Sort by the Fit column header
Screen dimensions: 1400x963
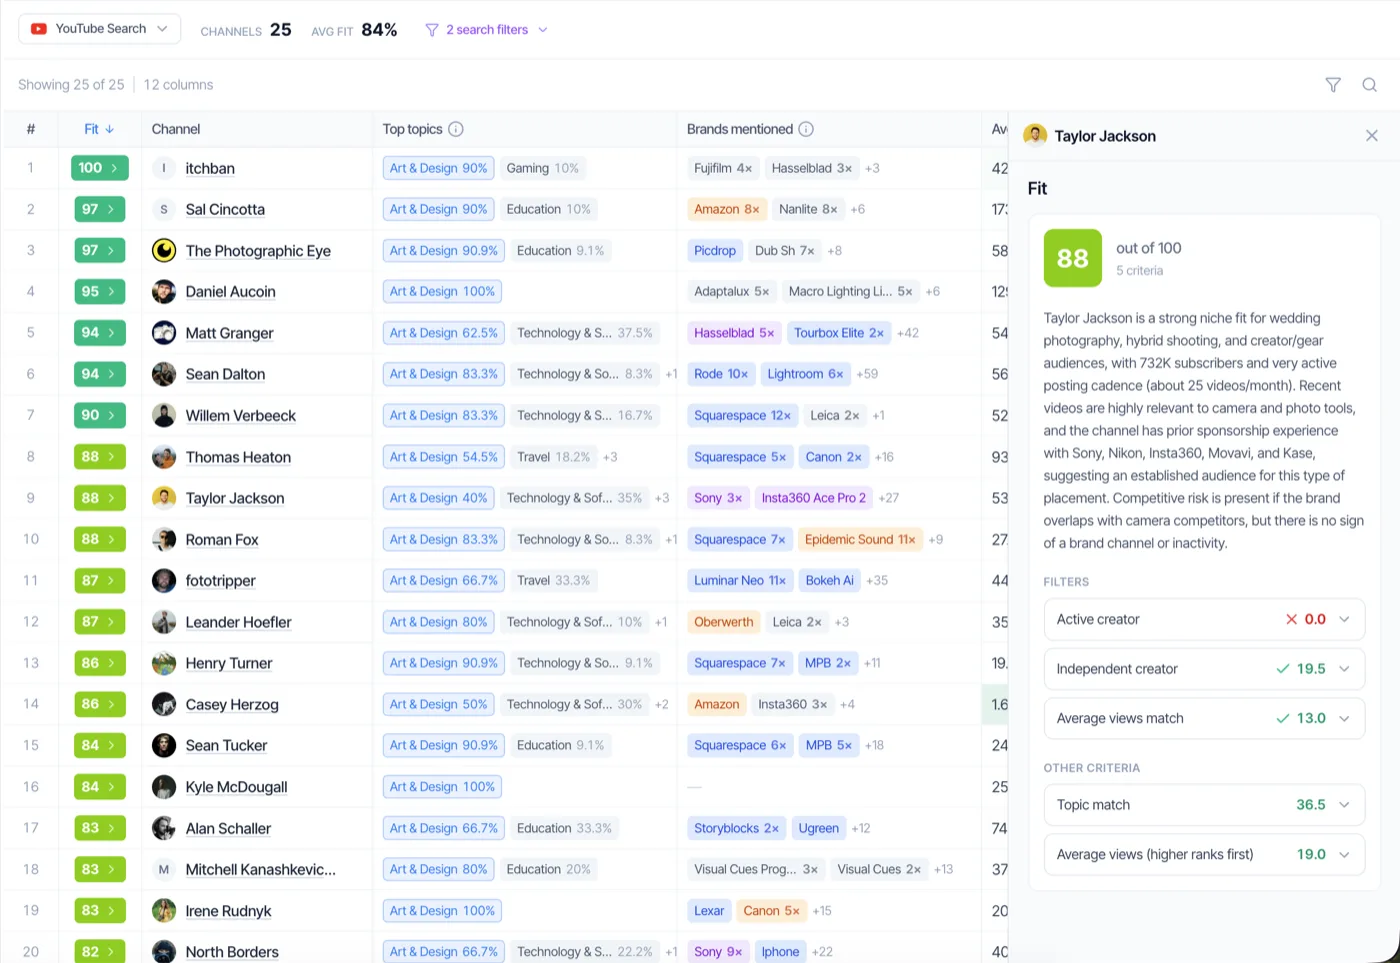coord(99,129)
